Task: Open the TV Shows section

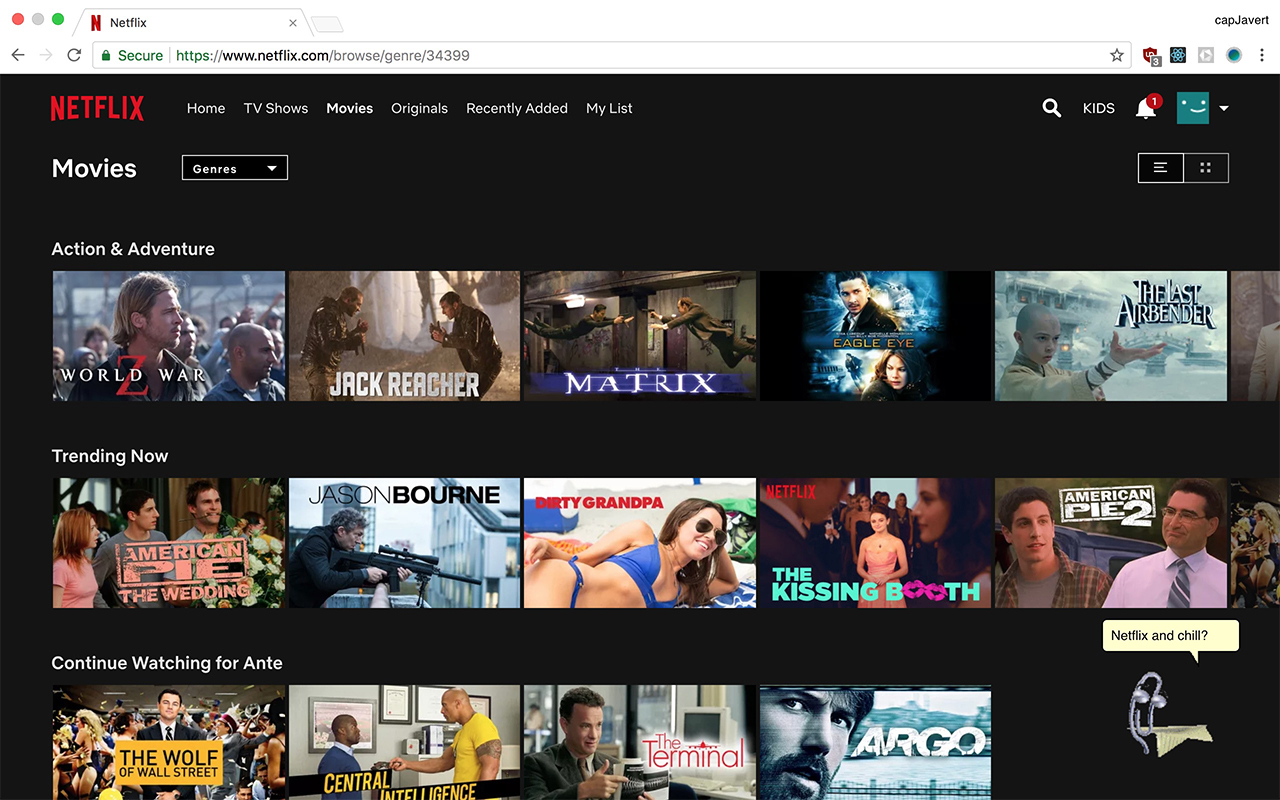Action: pyautogui.click(x=276, y=108)
